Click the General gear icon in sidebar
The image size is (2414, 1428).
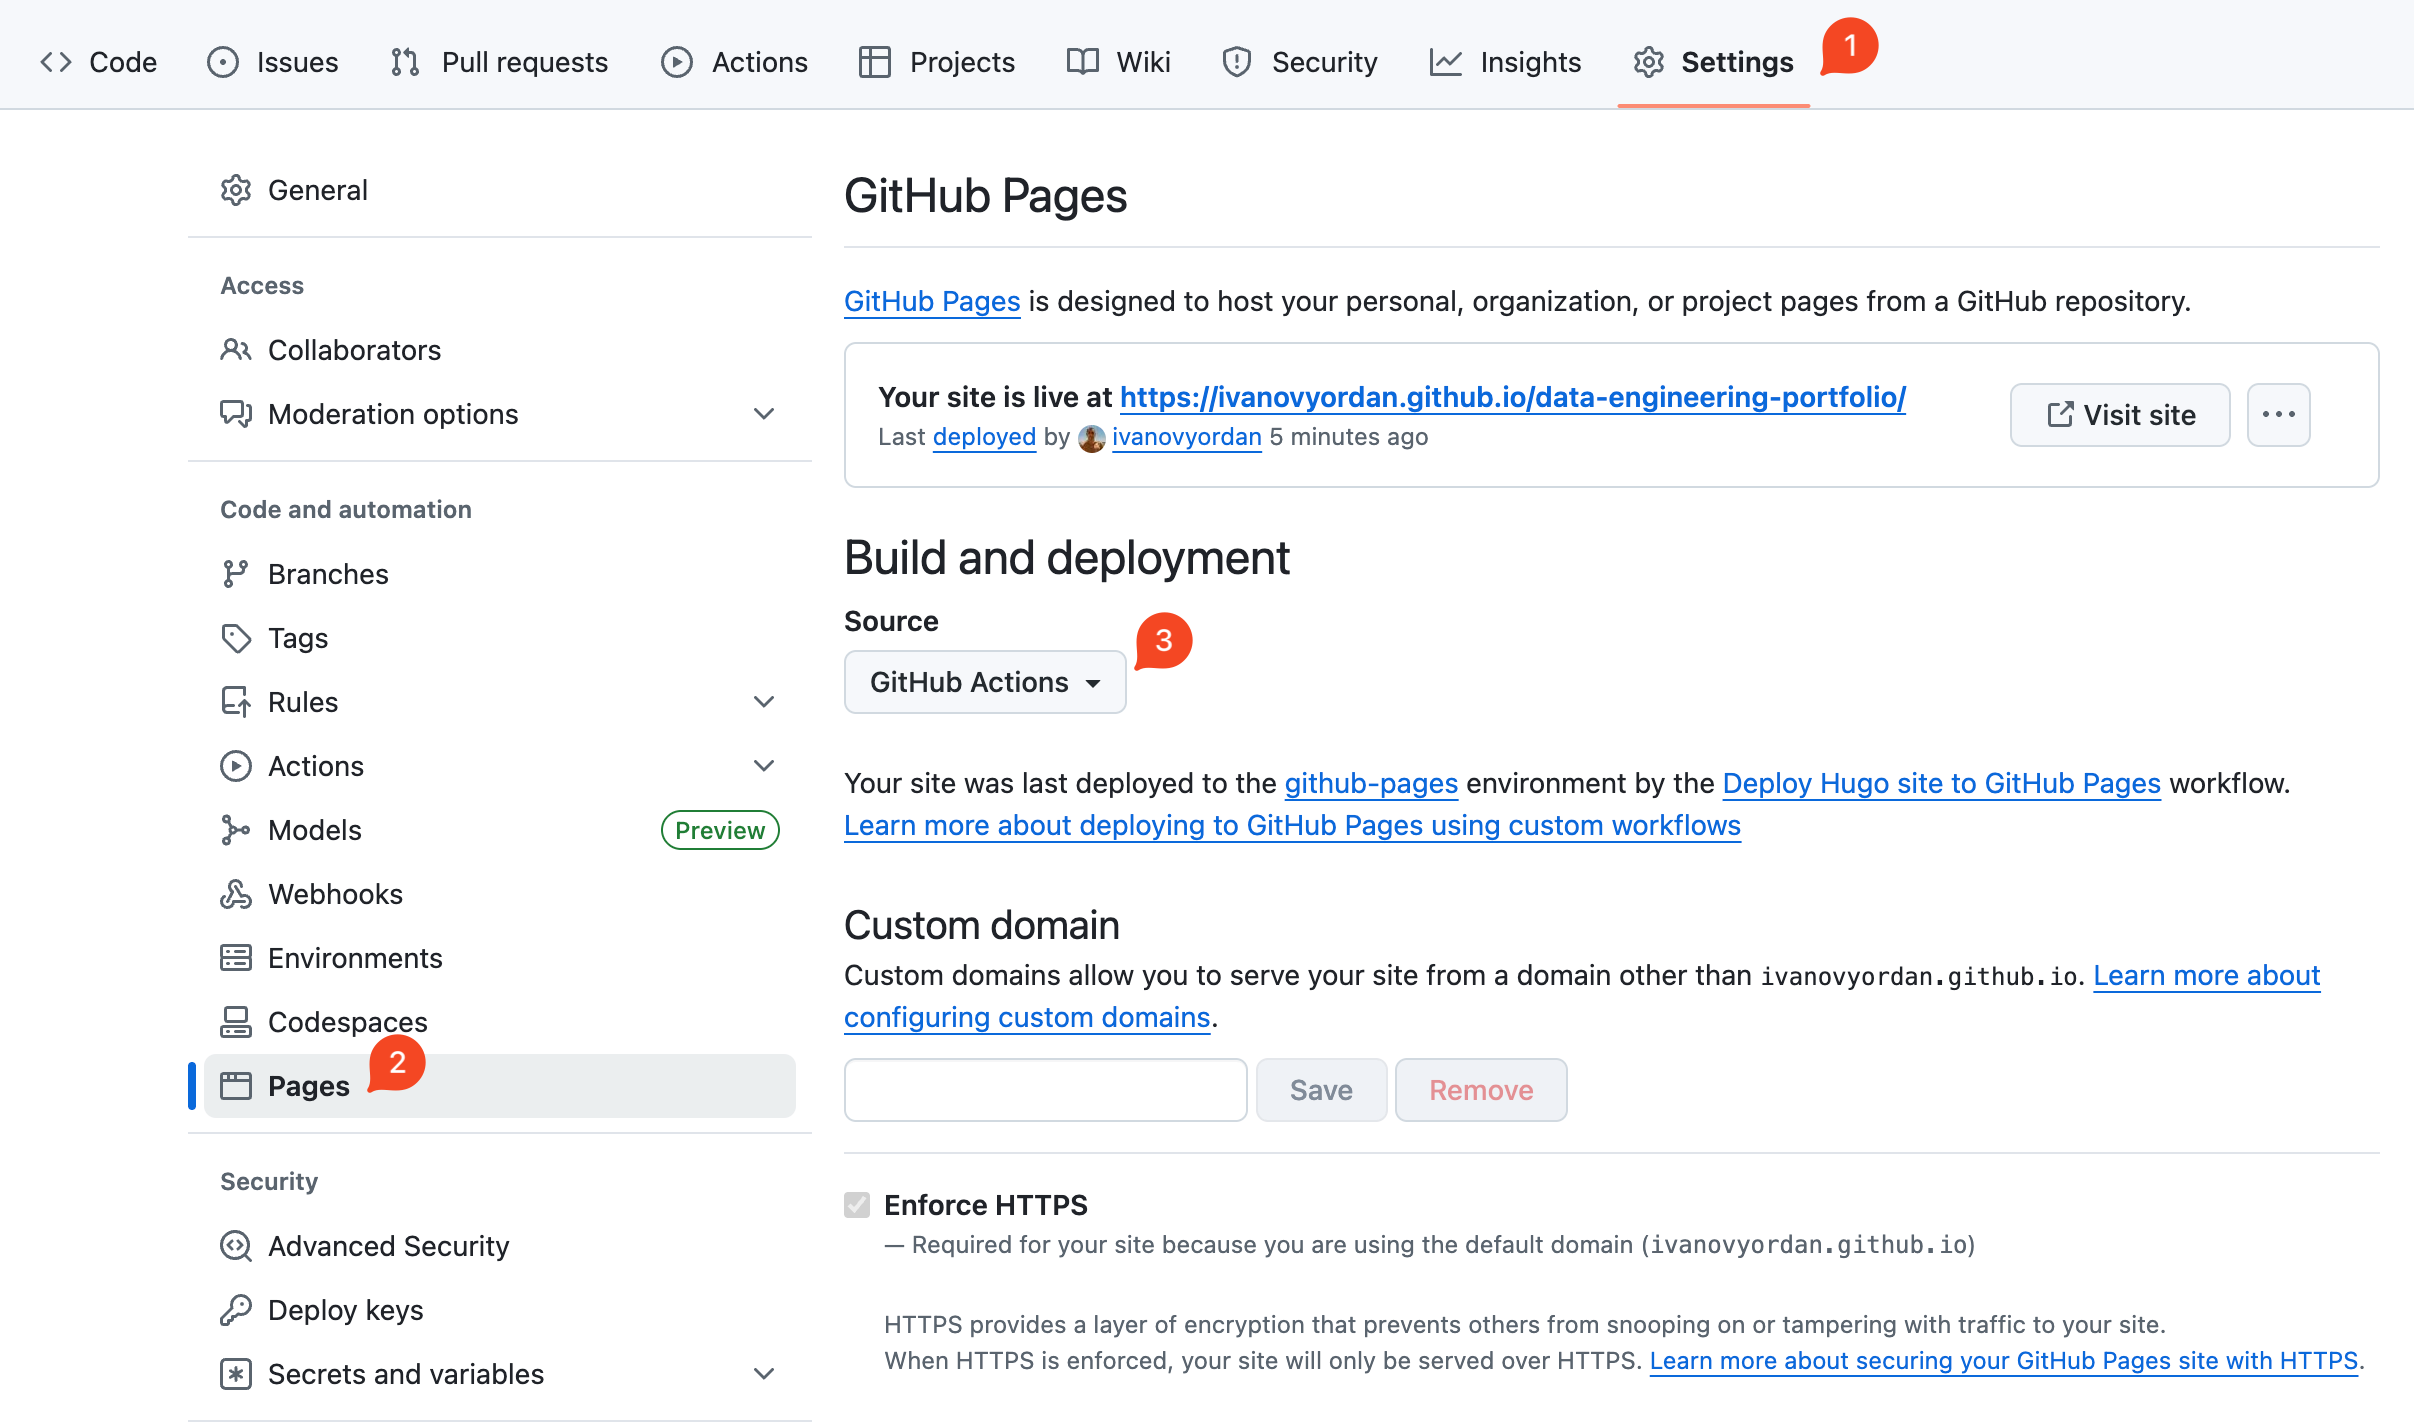(x=236, y=190)
